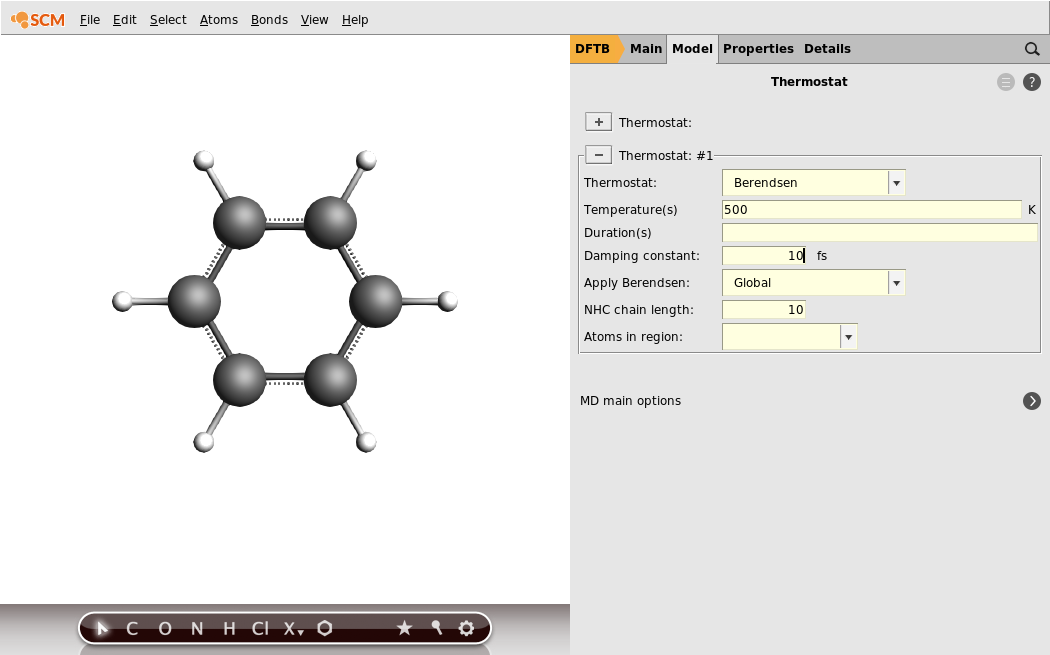This screenshot has height=655, width=1050.
Task: Click the 'NHC chain length:' label
Action: (639, 309)
